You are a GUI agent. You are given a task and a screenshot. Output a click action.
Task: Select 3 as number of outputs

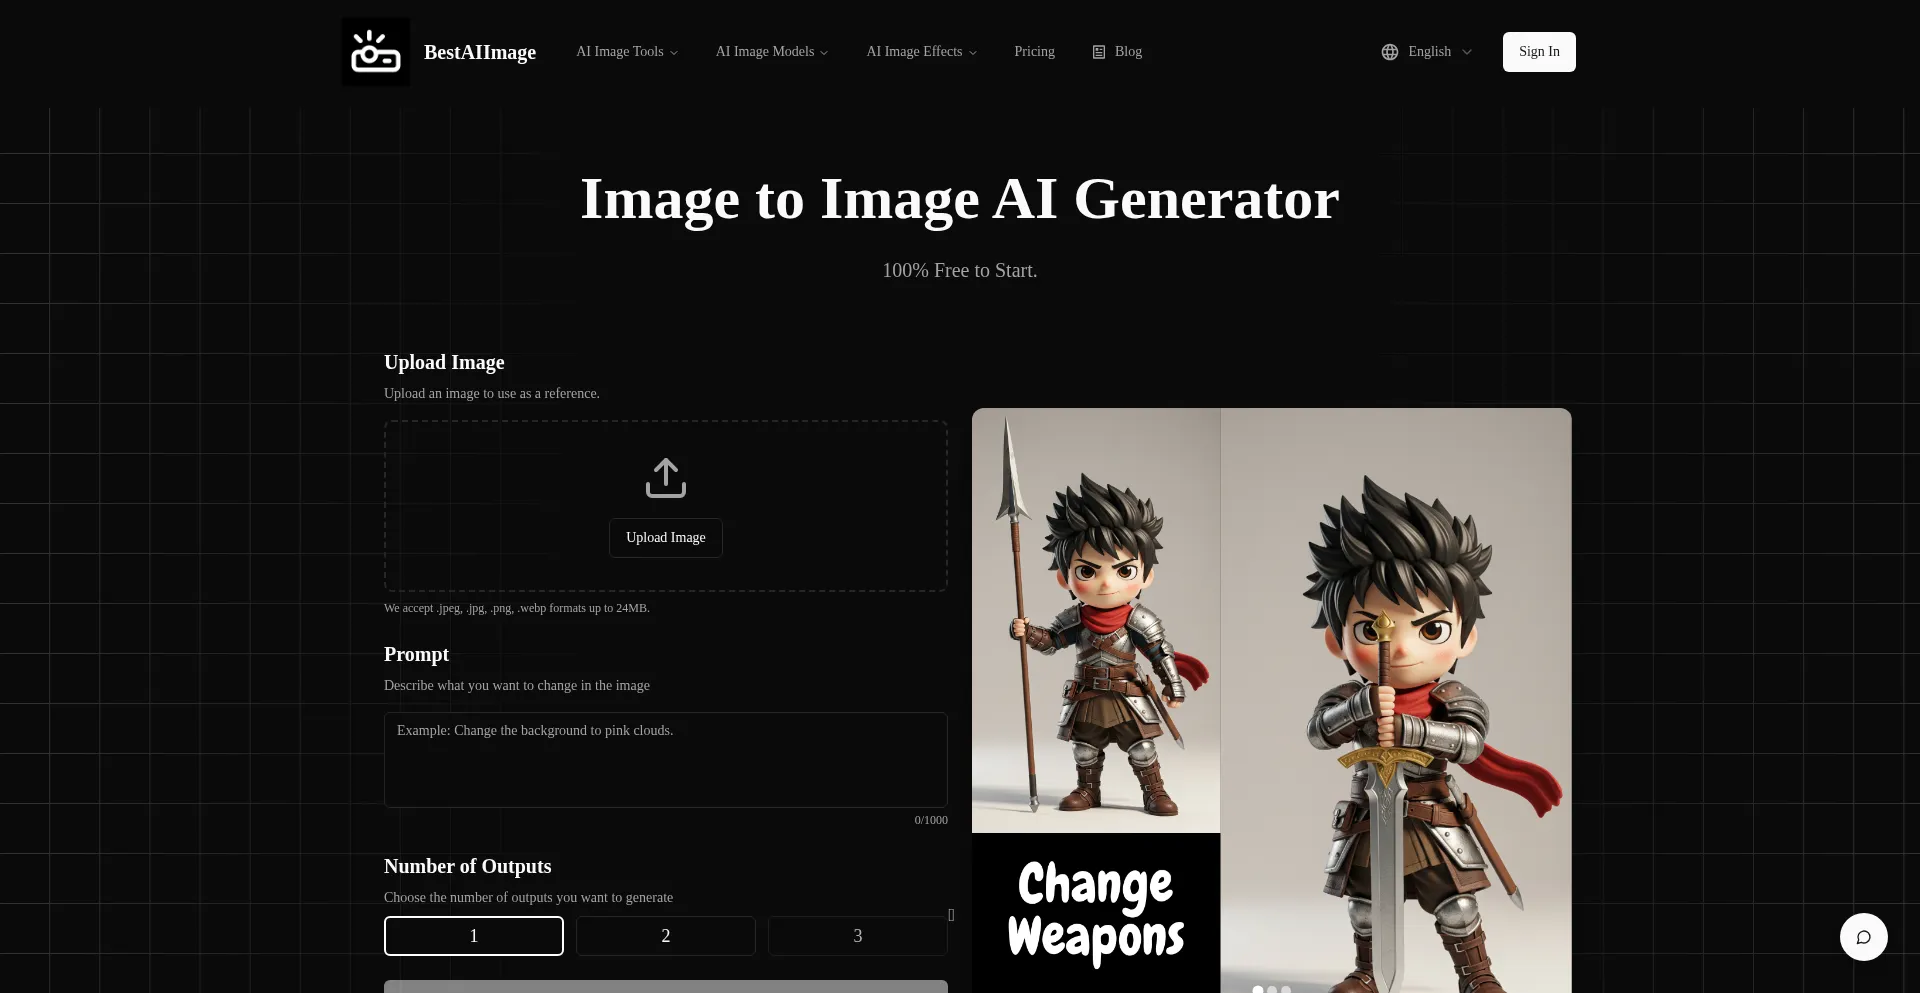pos(857,936)
